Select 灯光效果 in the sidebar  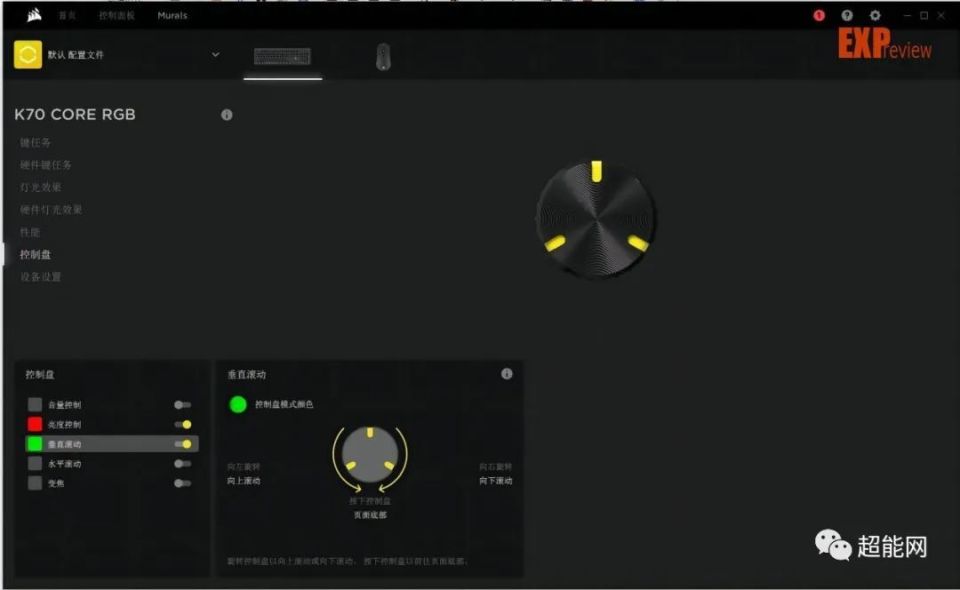coord(40,187)
